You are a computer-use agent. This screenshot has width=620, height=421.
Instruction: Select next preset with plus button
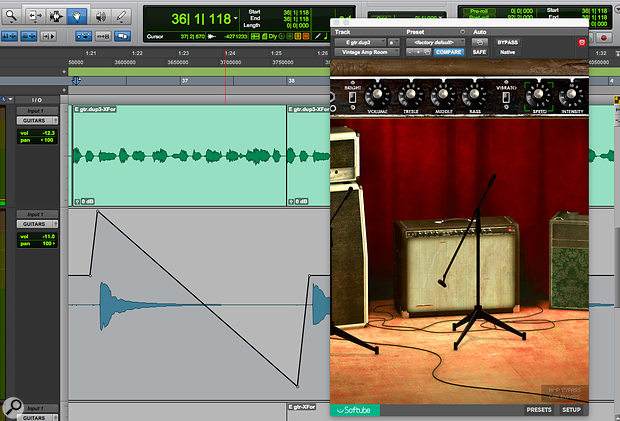pyautogui.click(x=418, y=52)
